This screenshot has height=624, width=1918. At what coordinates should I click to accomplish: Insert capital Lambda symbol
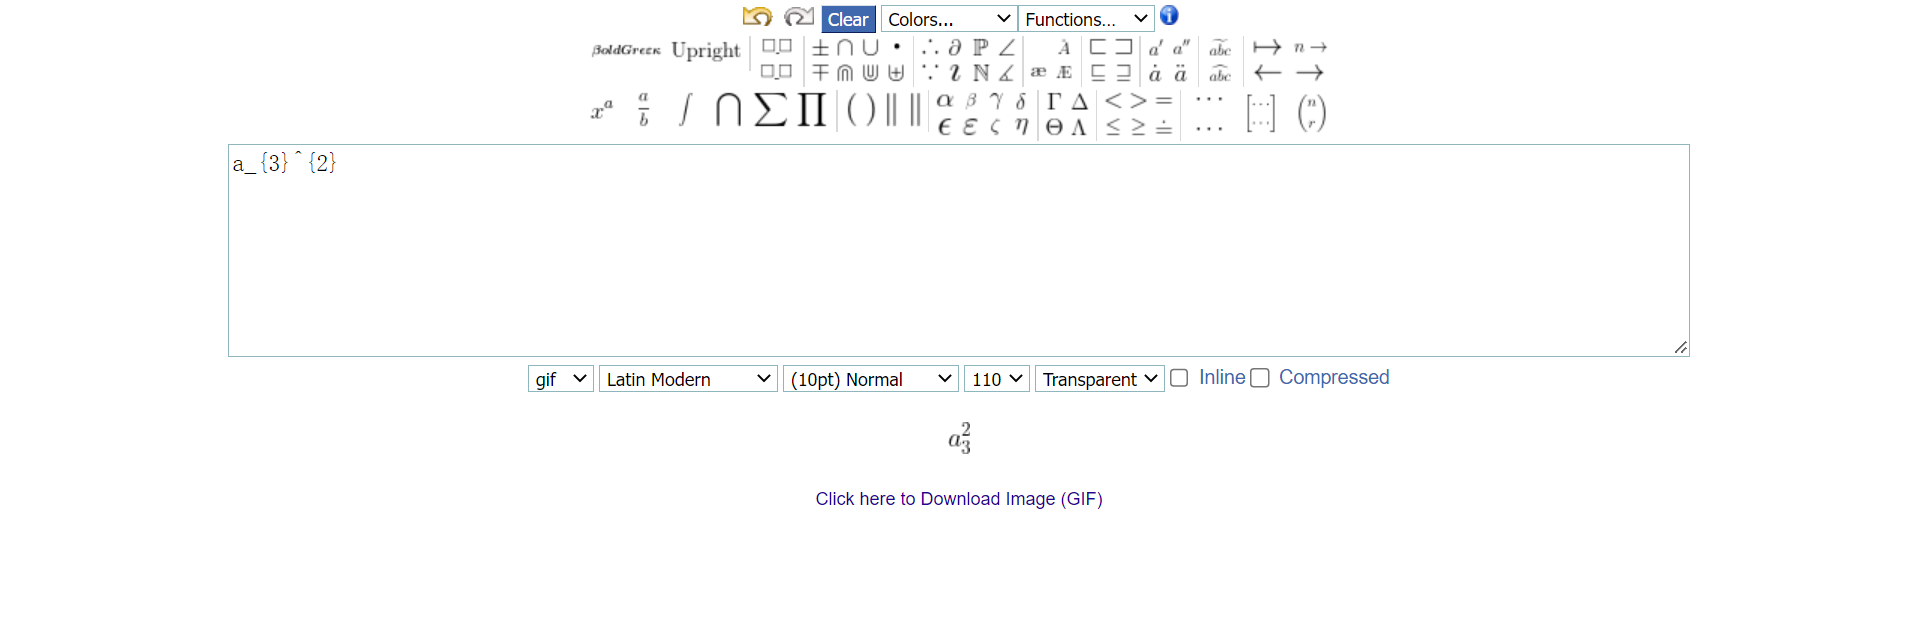1079,127
